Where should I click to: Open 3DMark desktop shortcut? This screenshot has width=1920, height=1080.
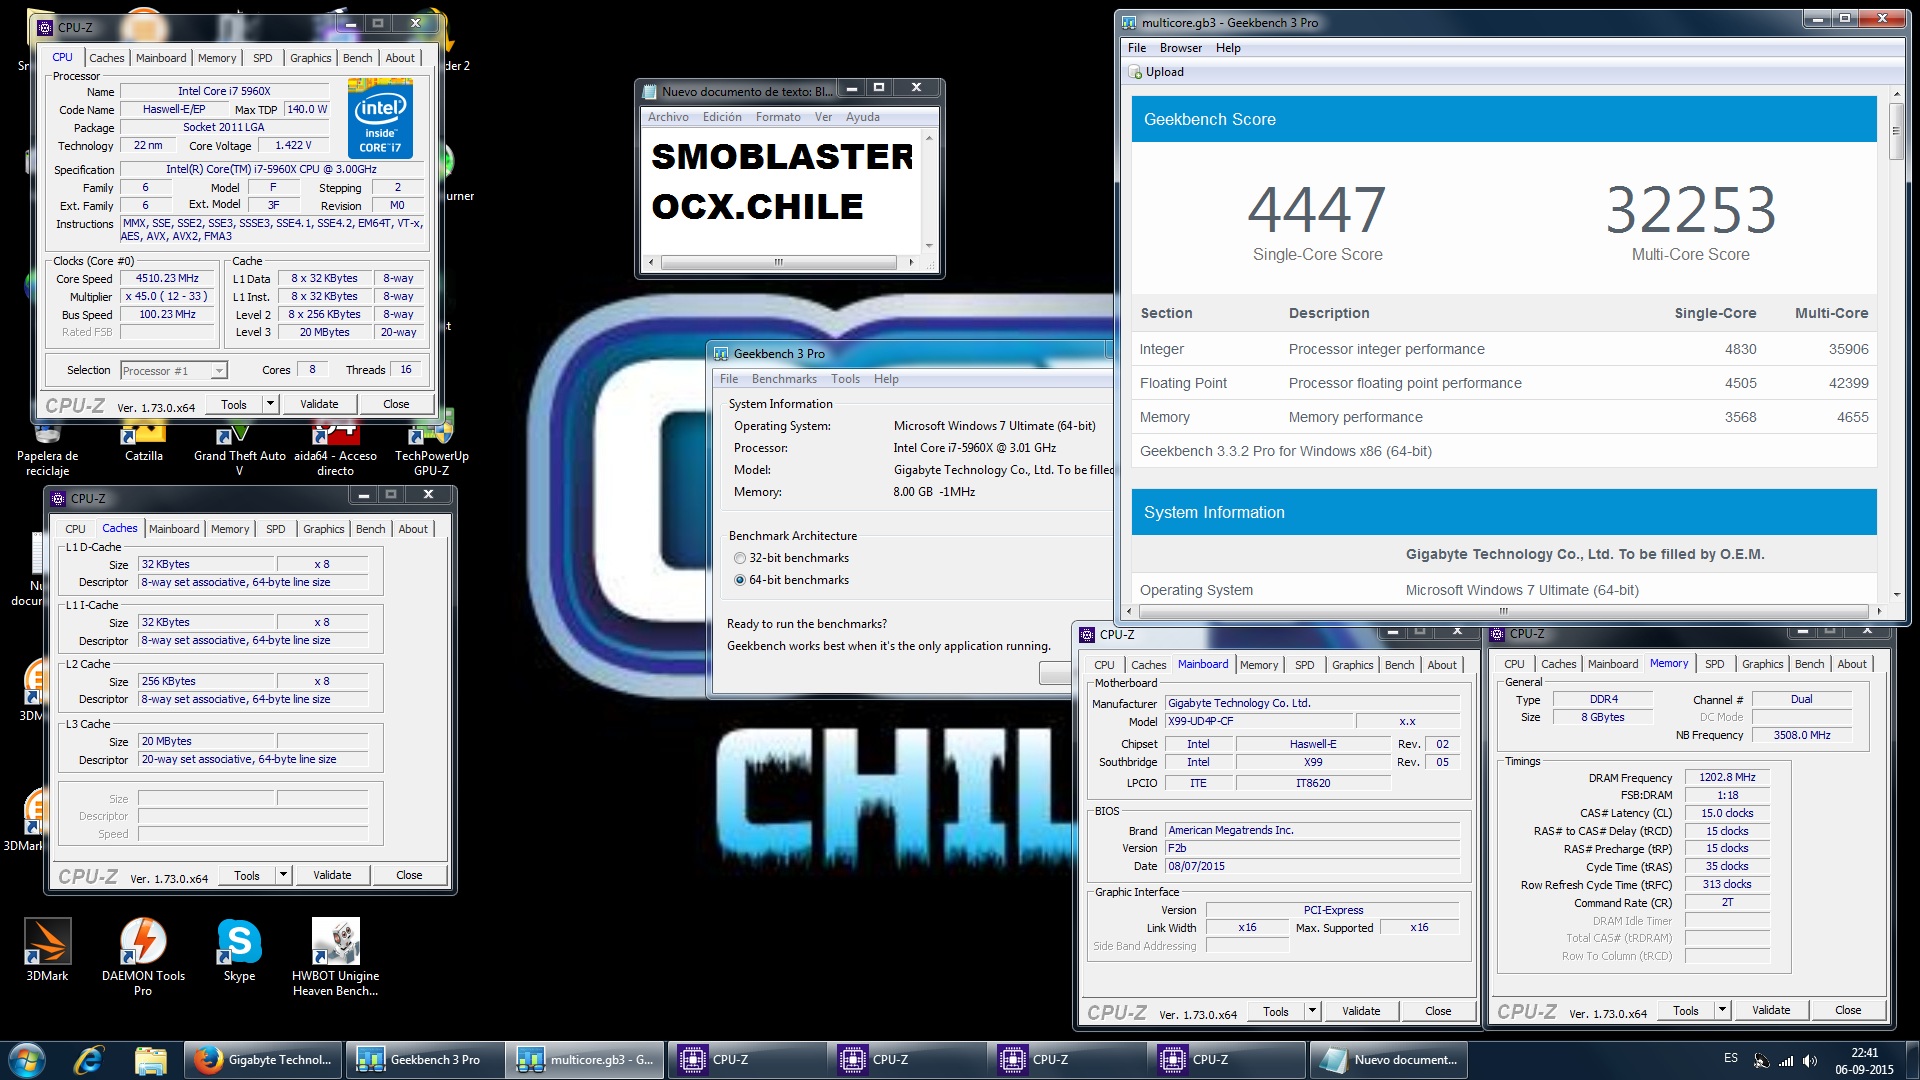47,950
